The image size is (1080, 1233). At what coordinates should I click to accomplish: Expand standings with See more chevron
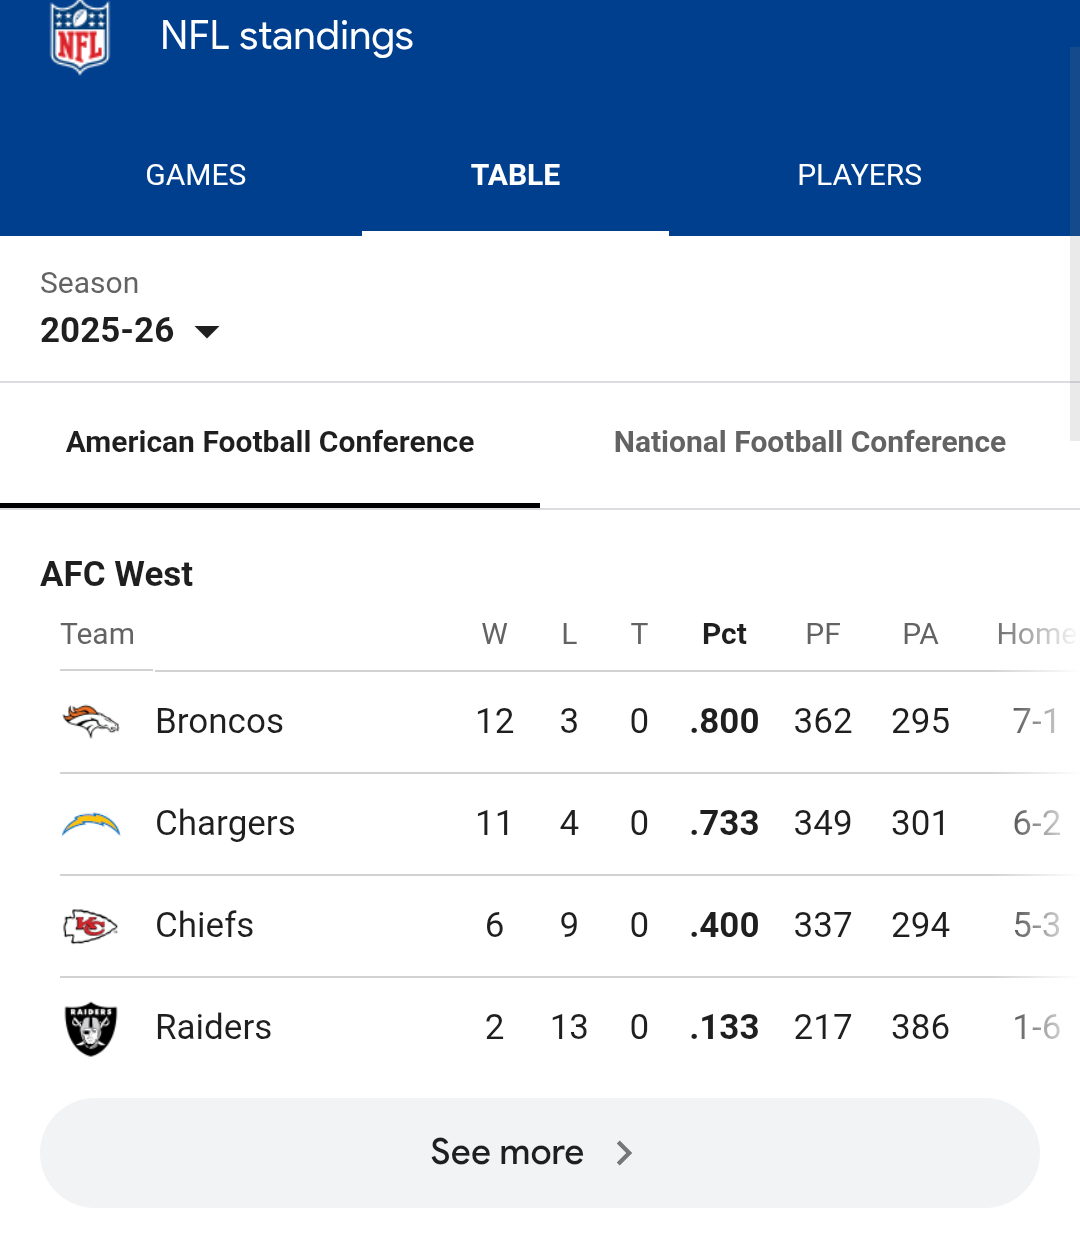(x=624, y=1153)
